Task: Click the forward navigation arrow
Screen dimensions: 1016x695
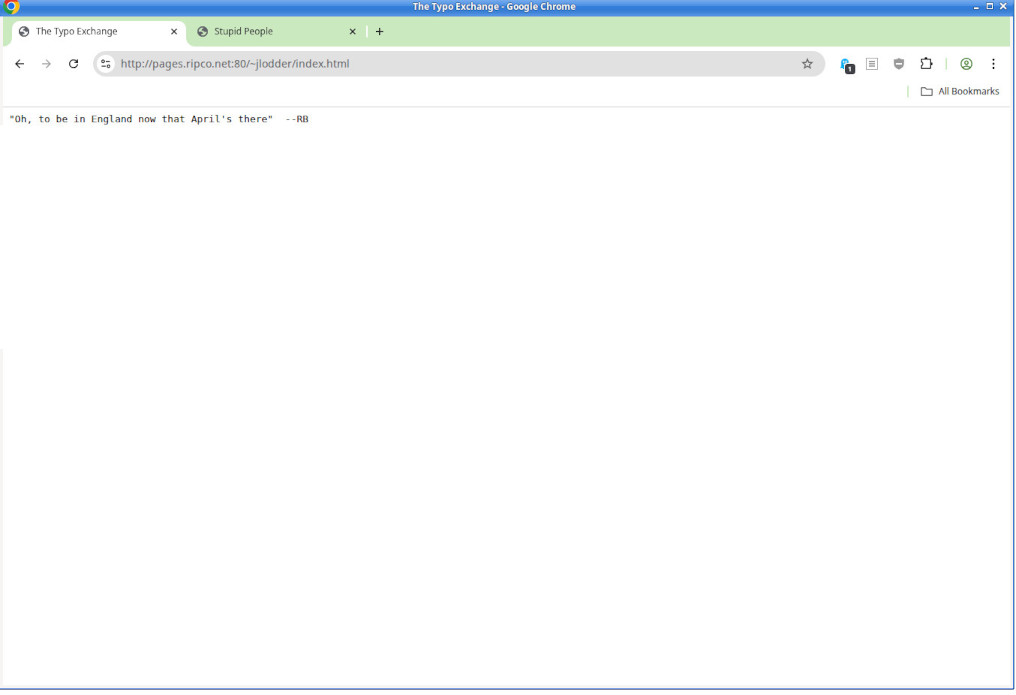Action: click(x=46, y=64)
